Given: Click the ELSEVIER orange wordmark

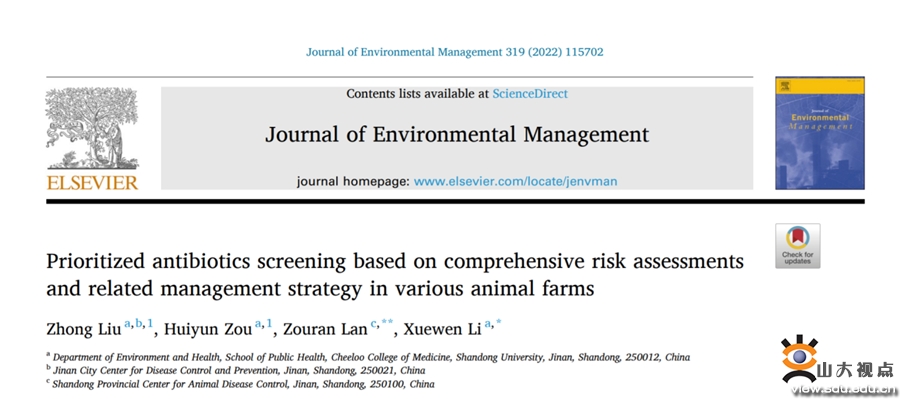Looking at the screenshot, I should (x=92, y=183).
